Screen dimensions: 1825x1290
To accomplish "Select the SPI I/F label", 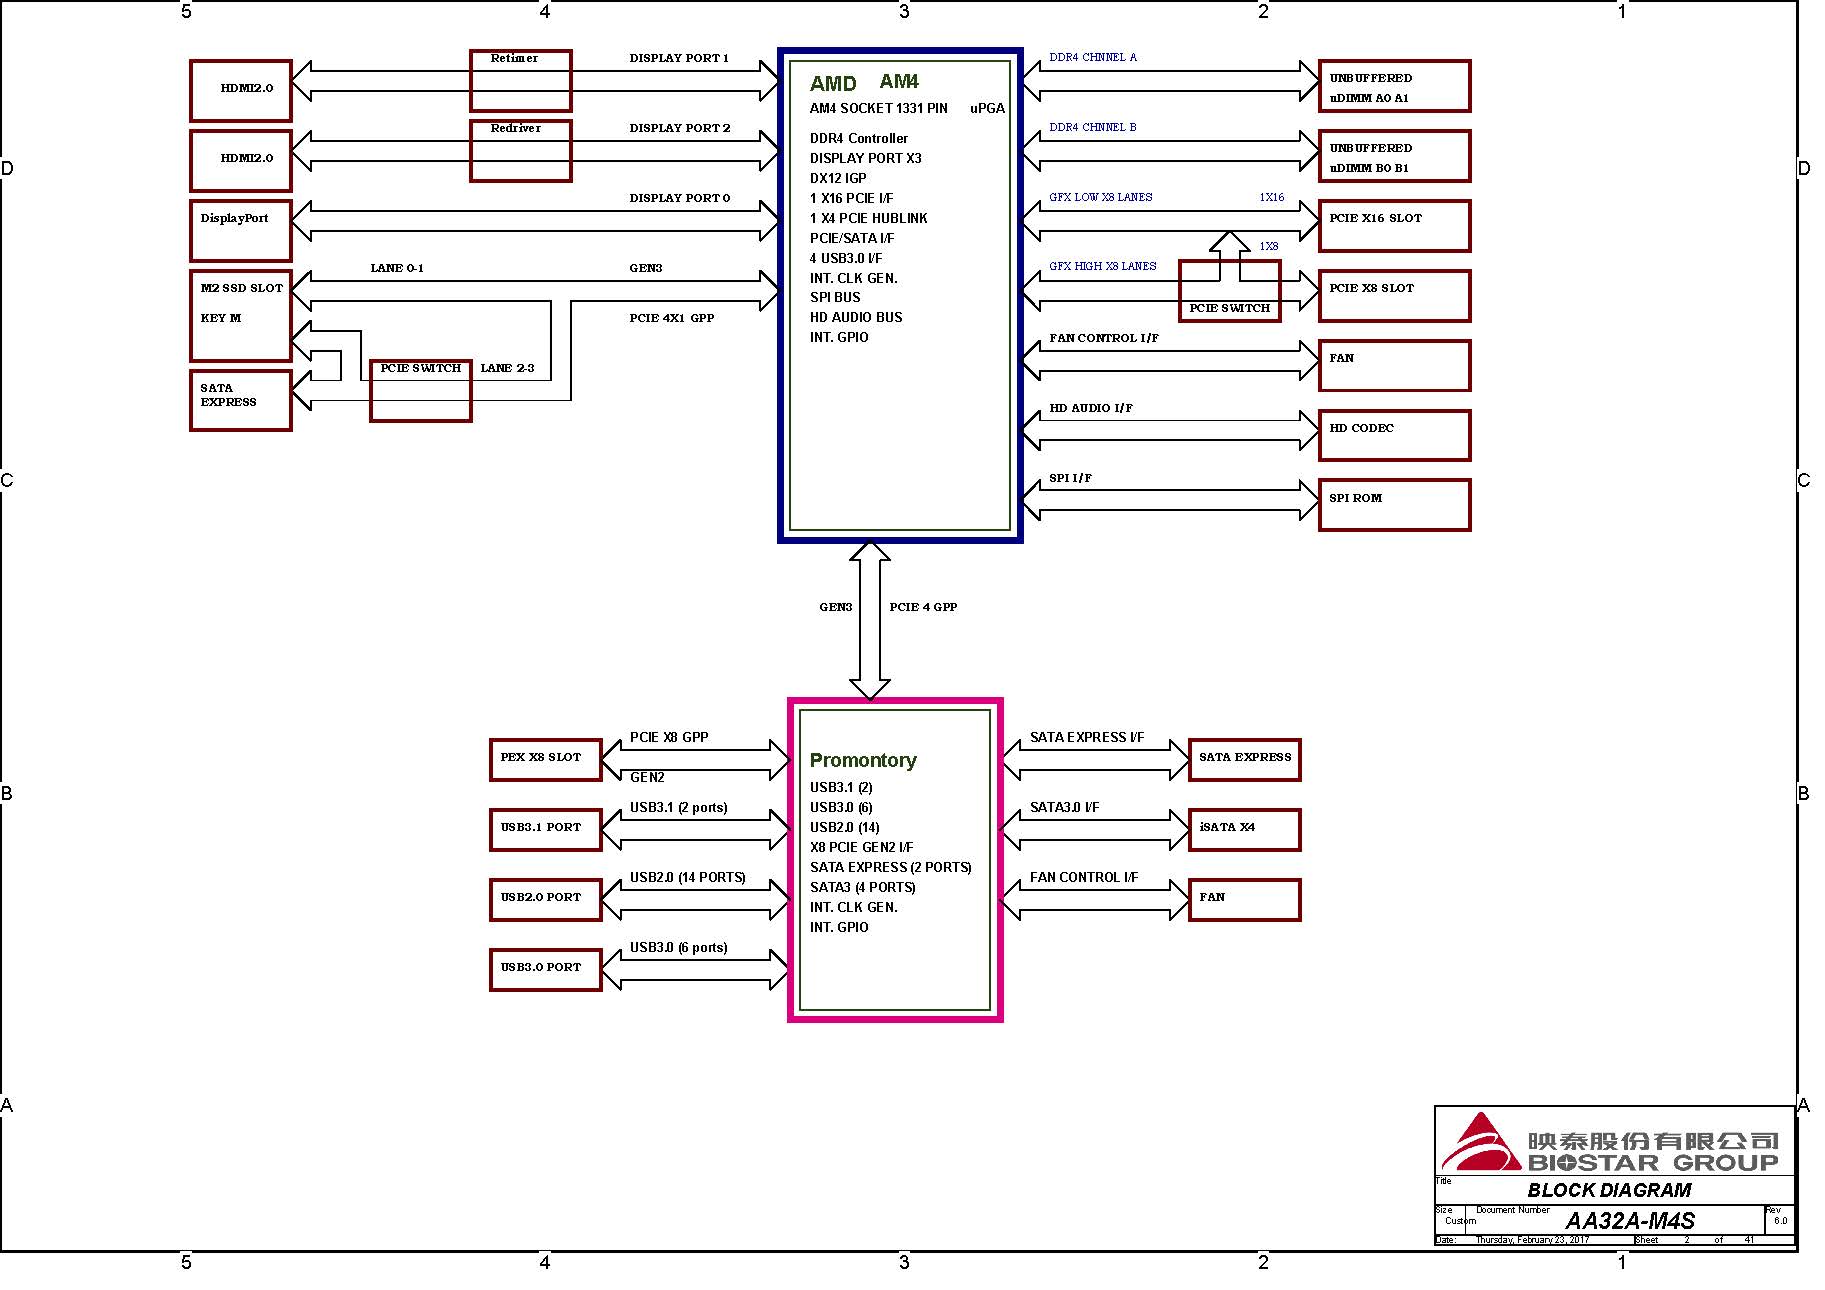I will pos(1070,478).
